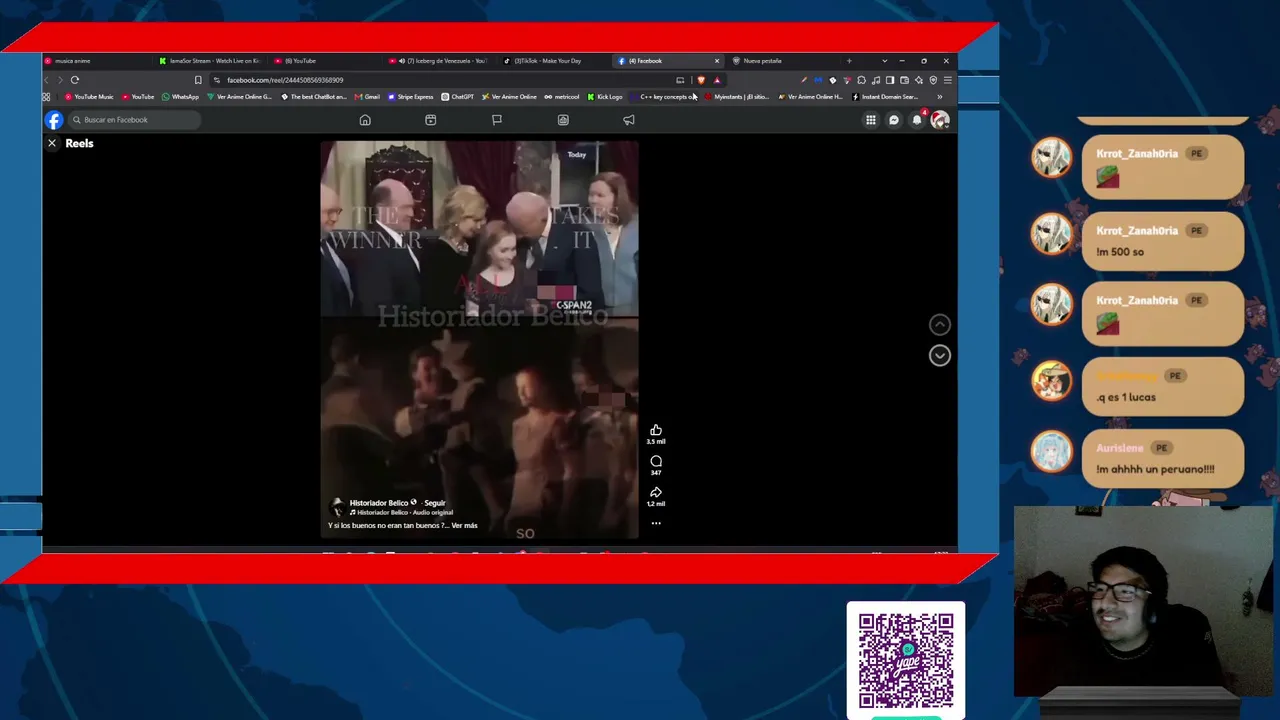Image resolution: width=1280 pixels, height=720 pixels.
Task: Open the Facebook Home icon
Action: [x=365, y=120]
